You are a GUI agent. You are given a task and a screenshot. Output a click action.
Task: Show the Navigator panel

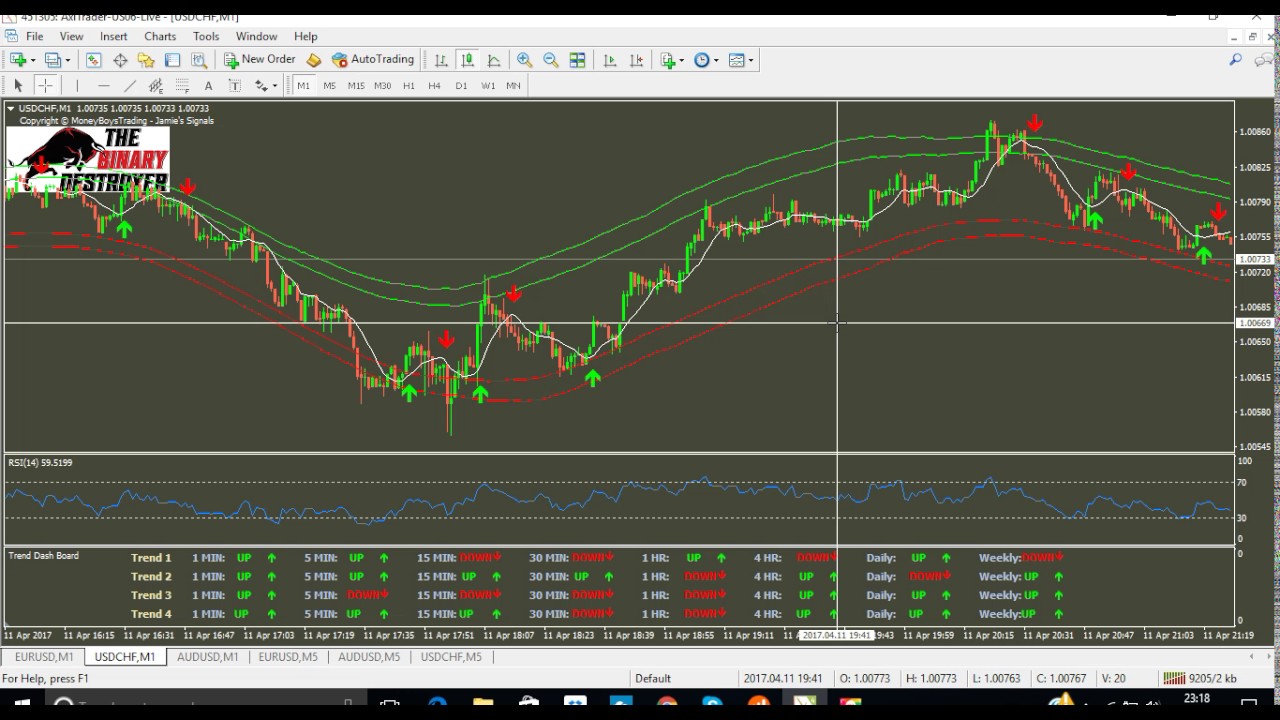tap(146, 60)
